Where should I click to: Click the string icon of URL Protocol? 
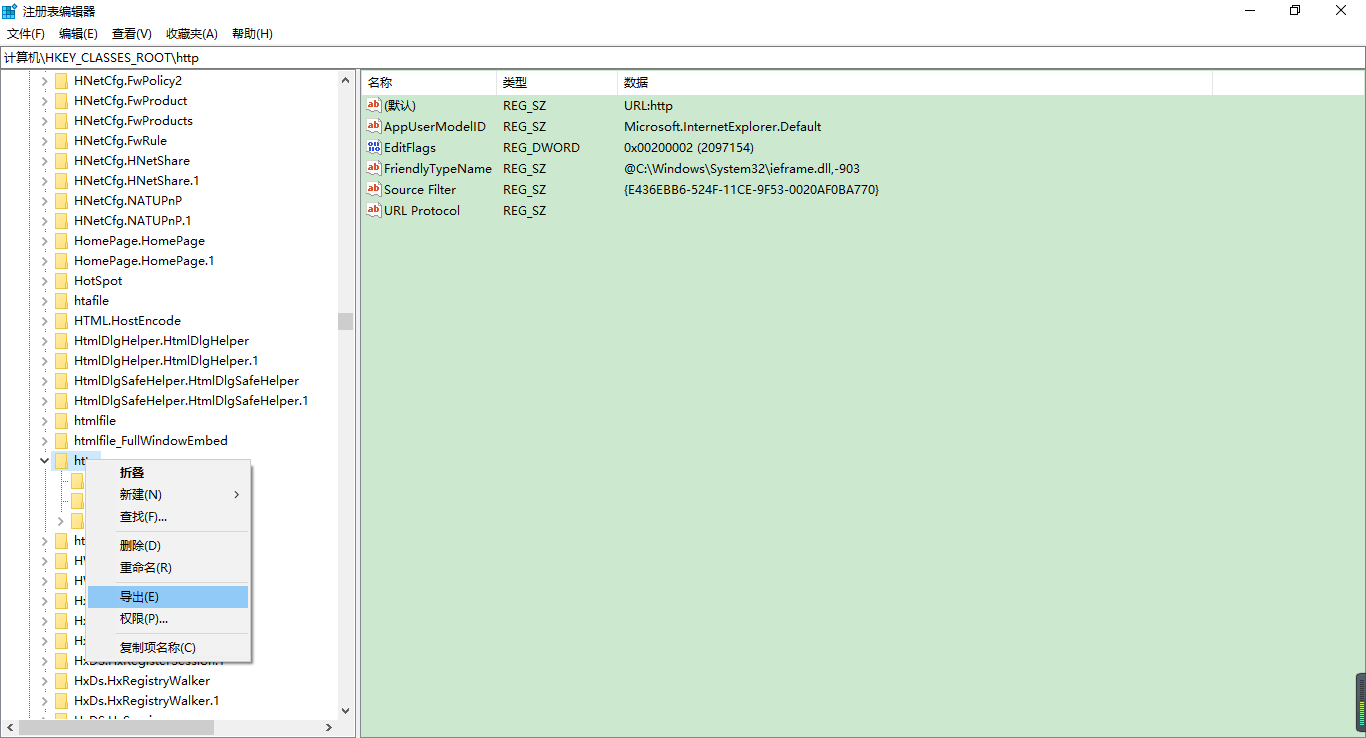coord(375,210)
